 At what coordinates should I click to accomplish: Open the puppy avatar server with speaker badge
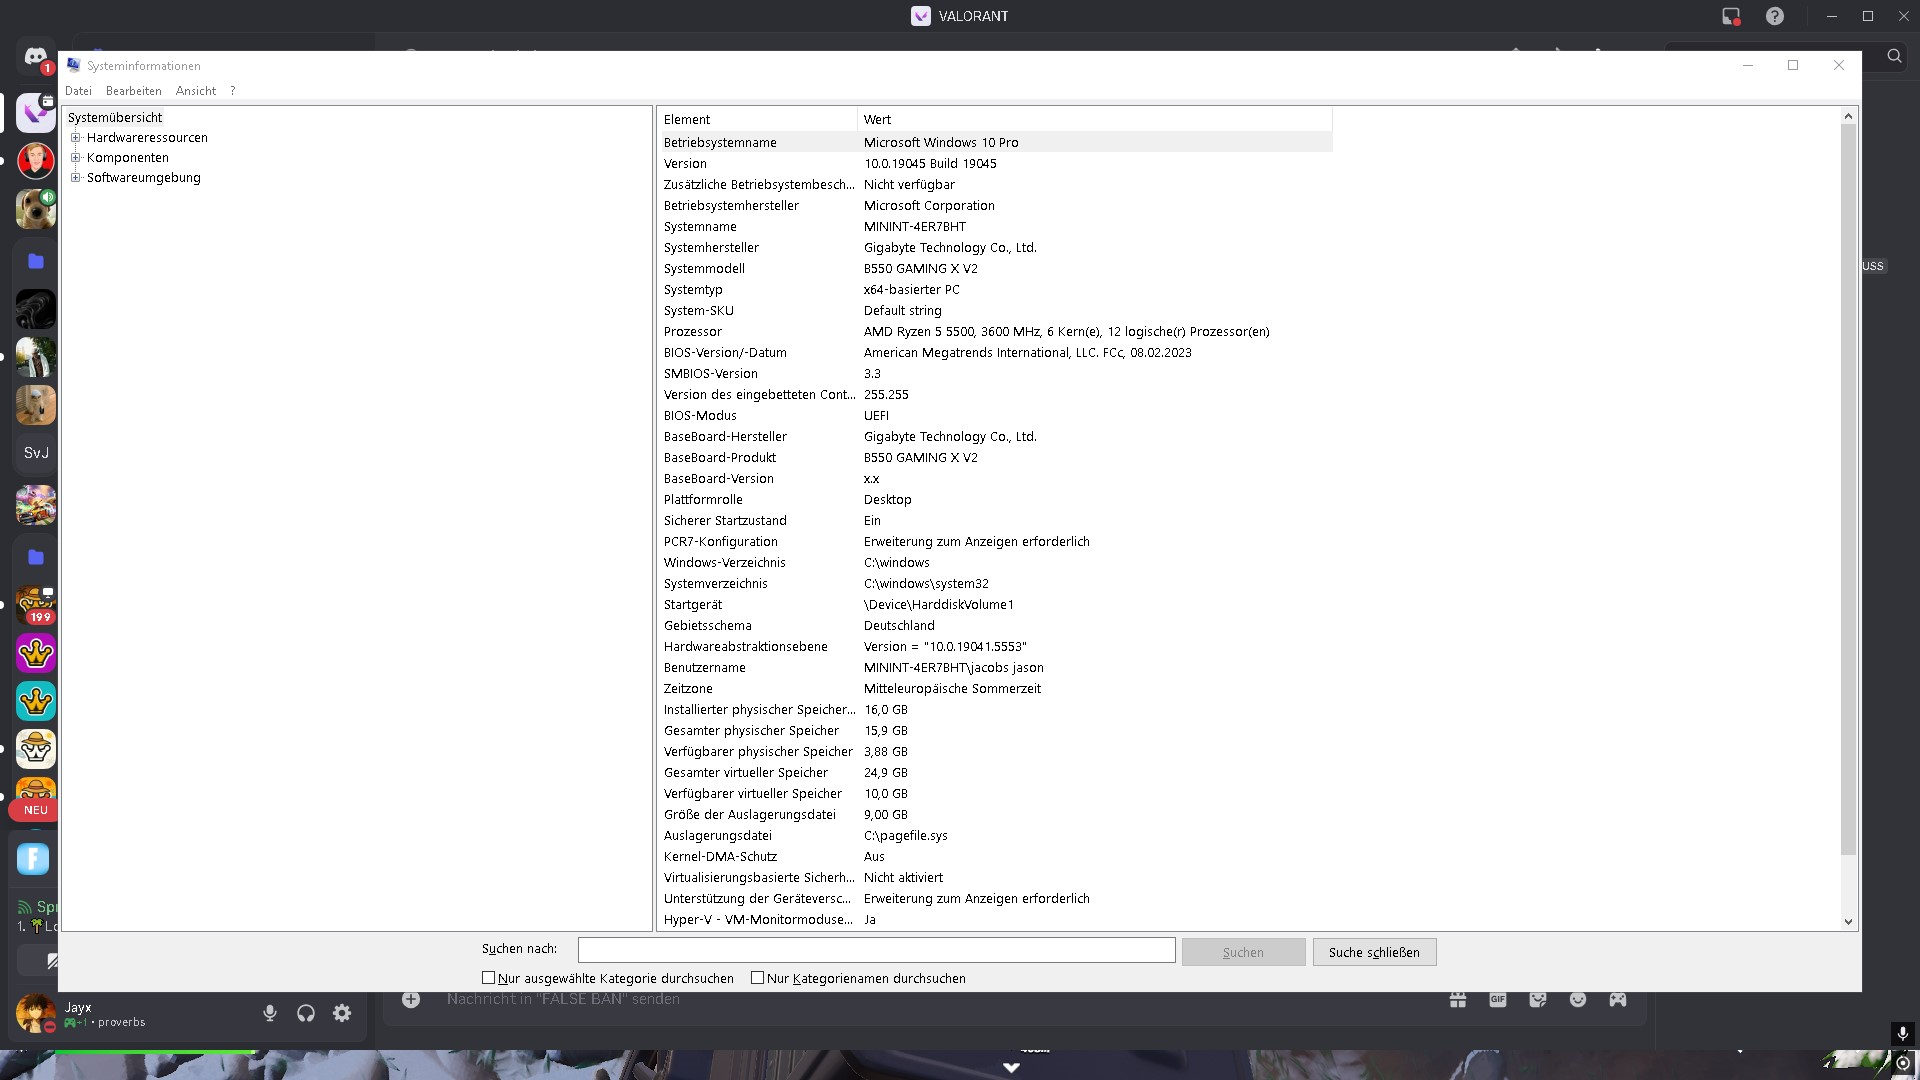click(x=36, y=209)
